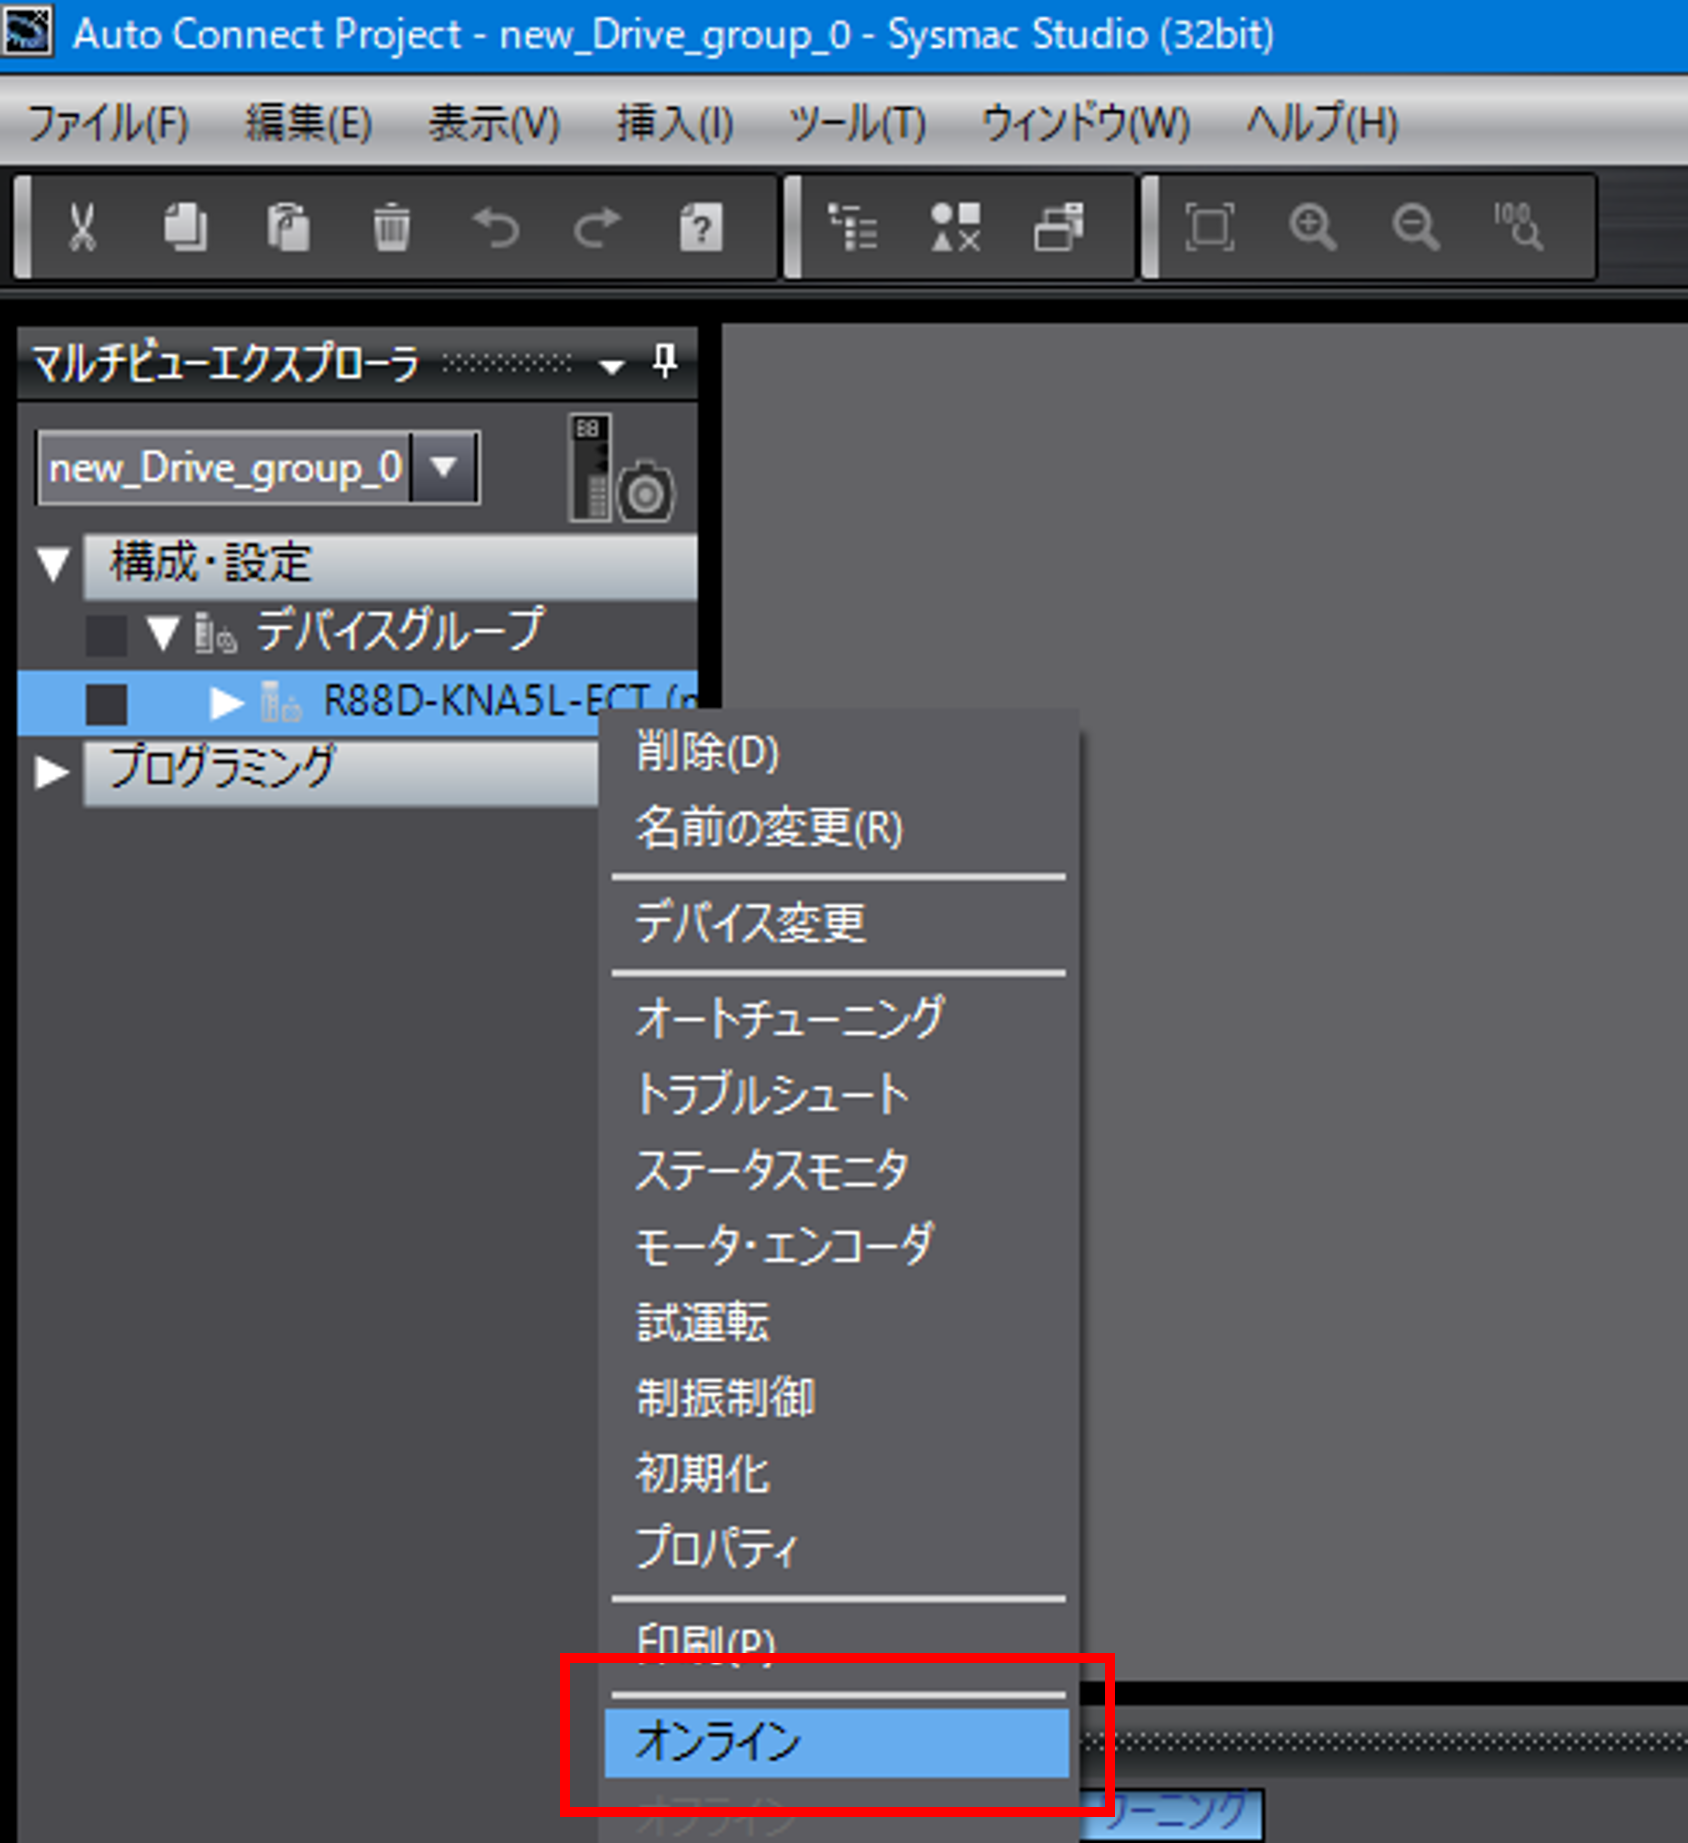
Task: Click the Delete trash can icon
Action: (x=391, y=227)
